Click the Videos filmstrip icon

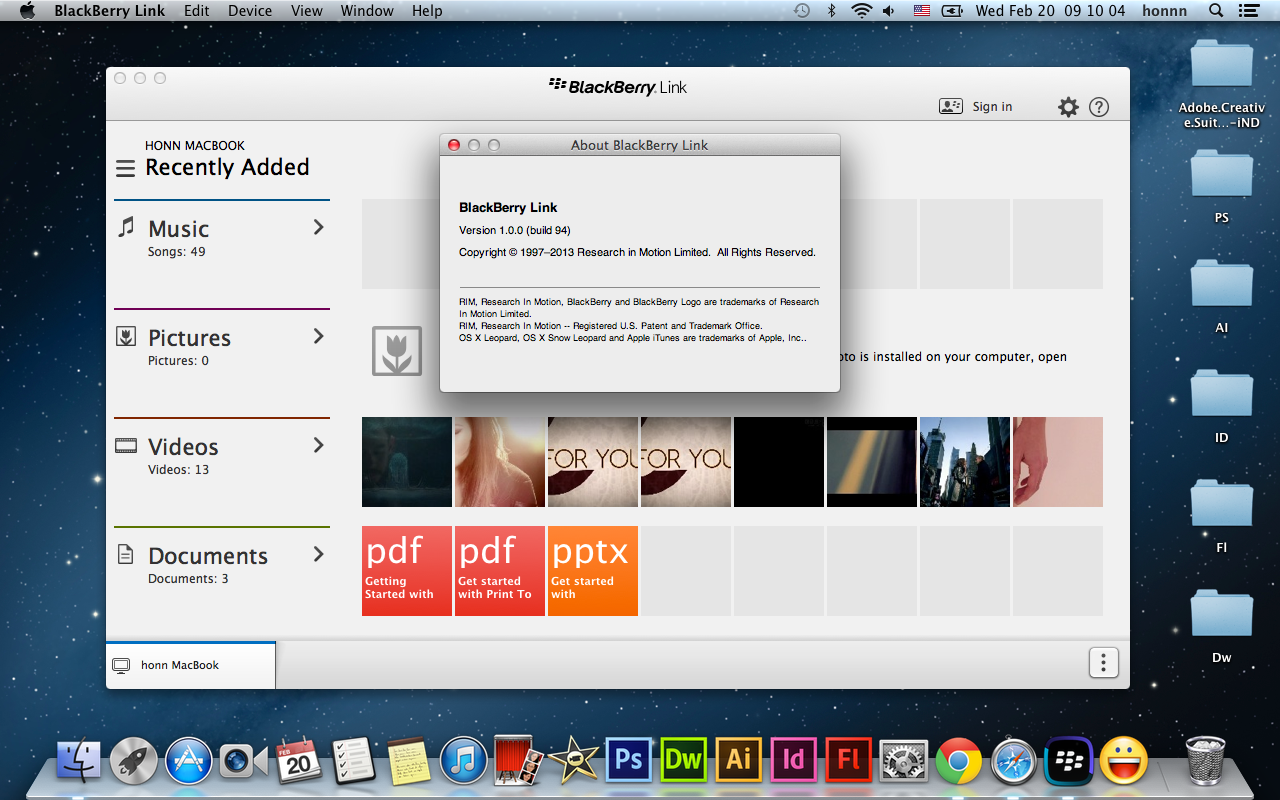click(x=126, y=446)
